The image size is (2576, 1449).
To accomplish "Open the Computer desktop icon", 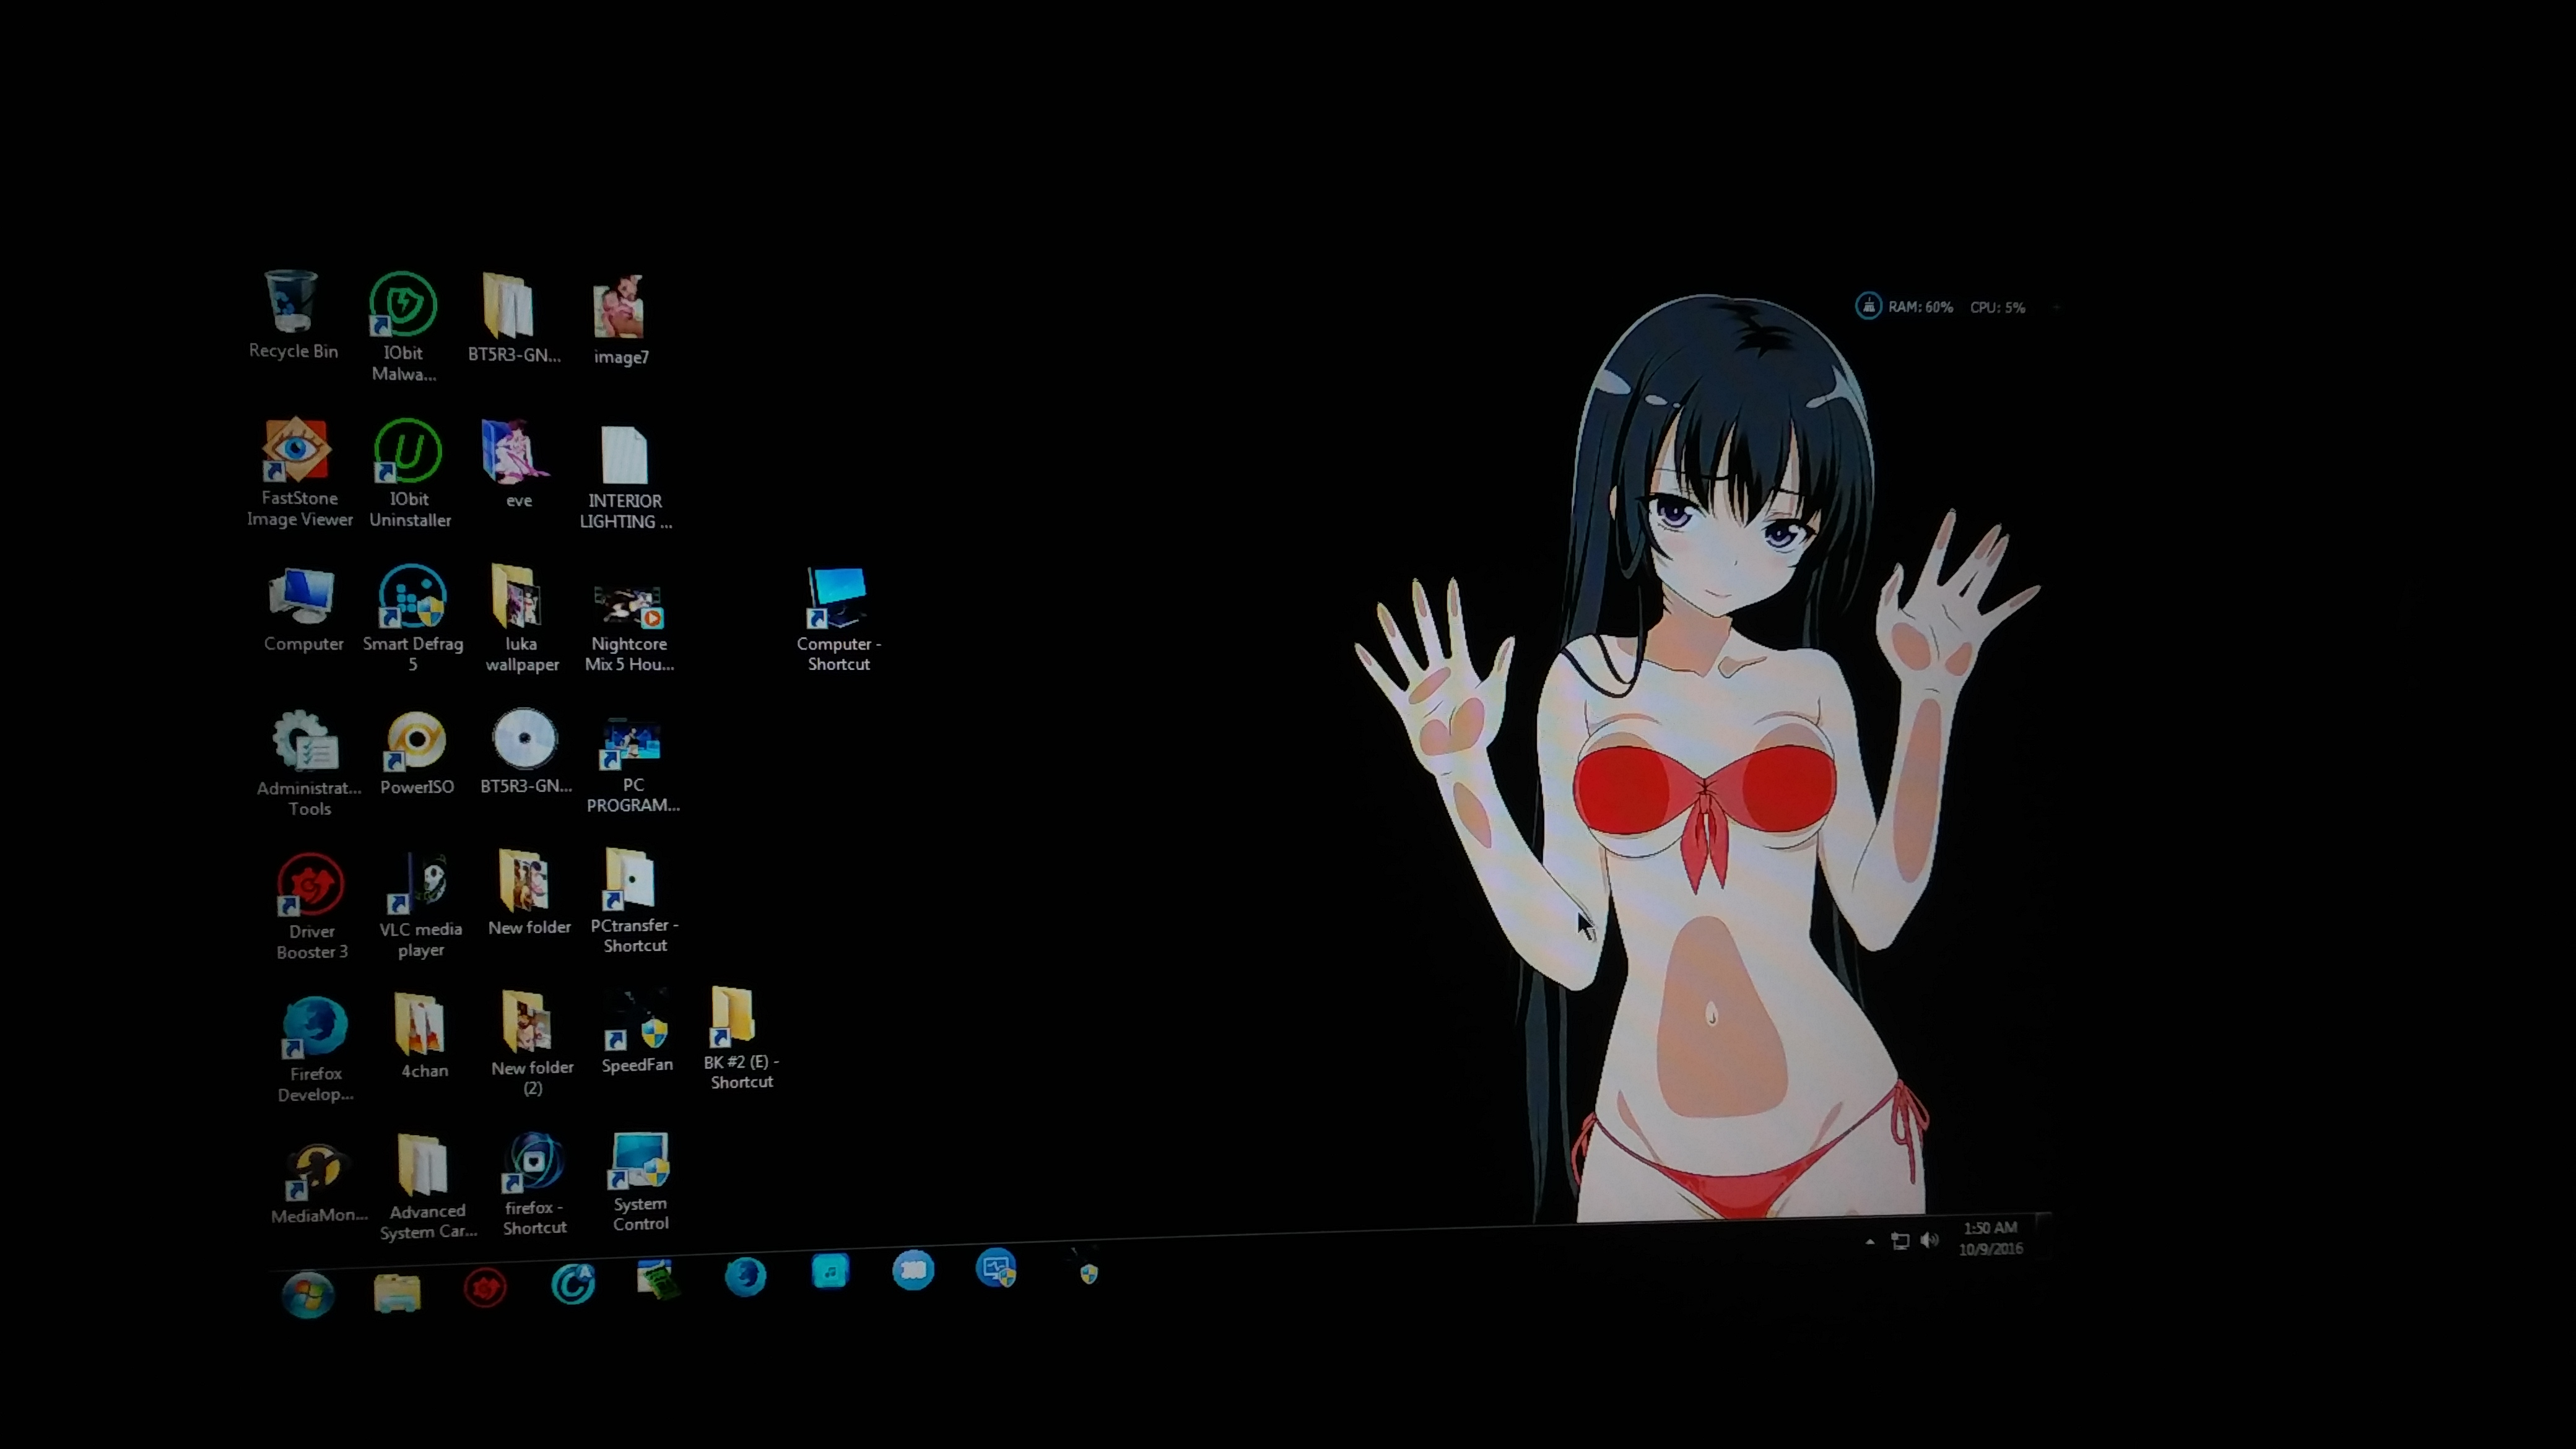I will (x=301, y=596).
